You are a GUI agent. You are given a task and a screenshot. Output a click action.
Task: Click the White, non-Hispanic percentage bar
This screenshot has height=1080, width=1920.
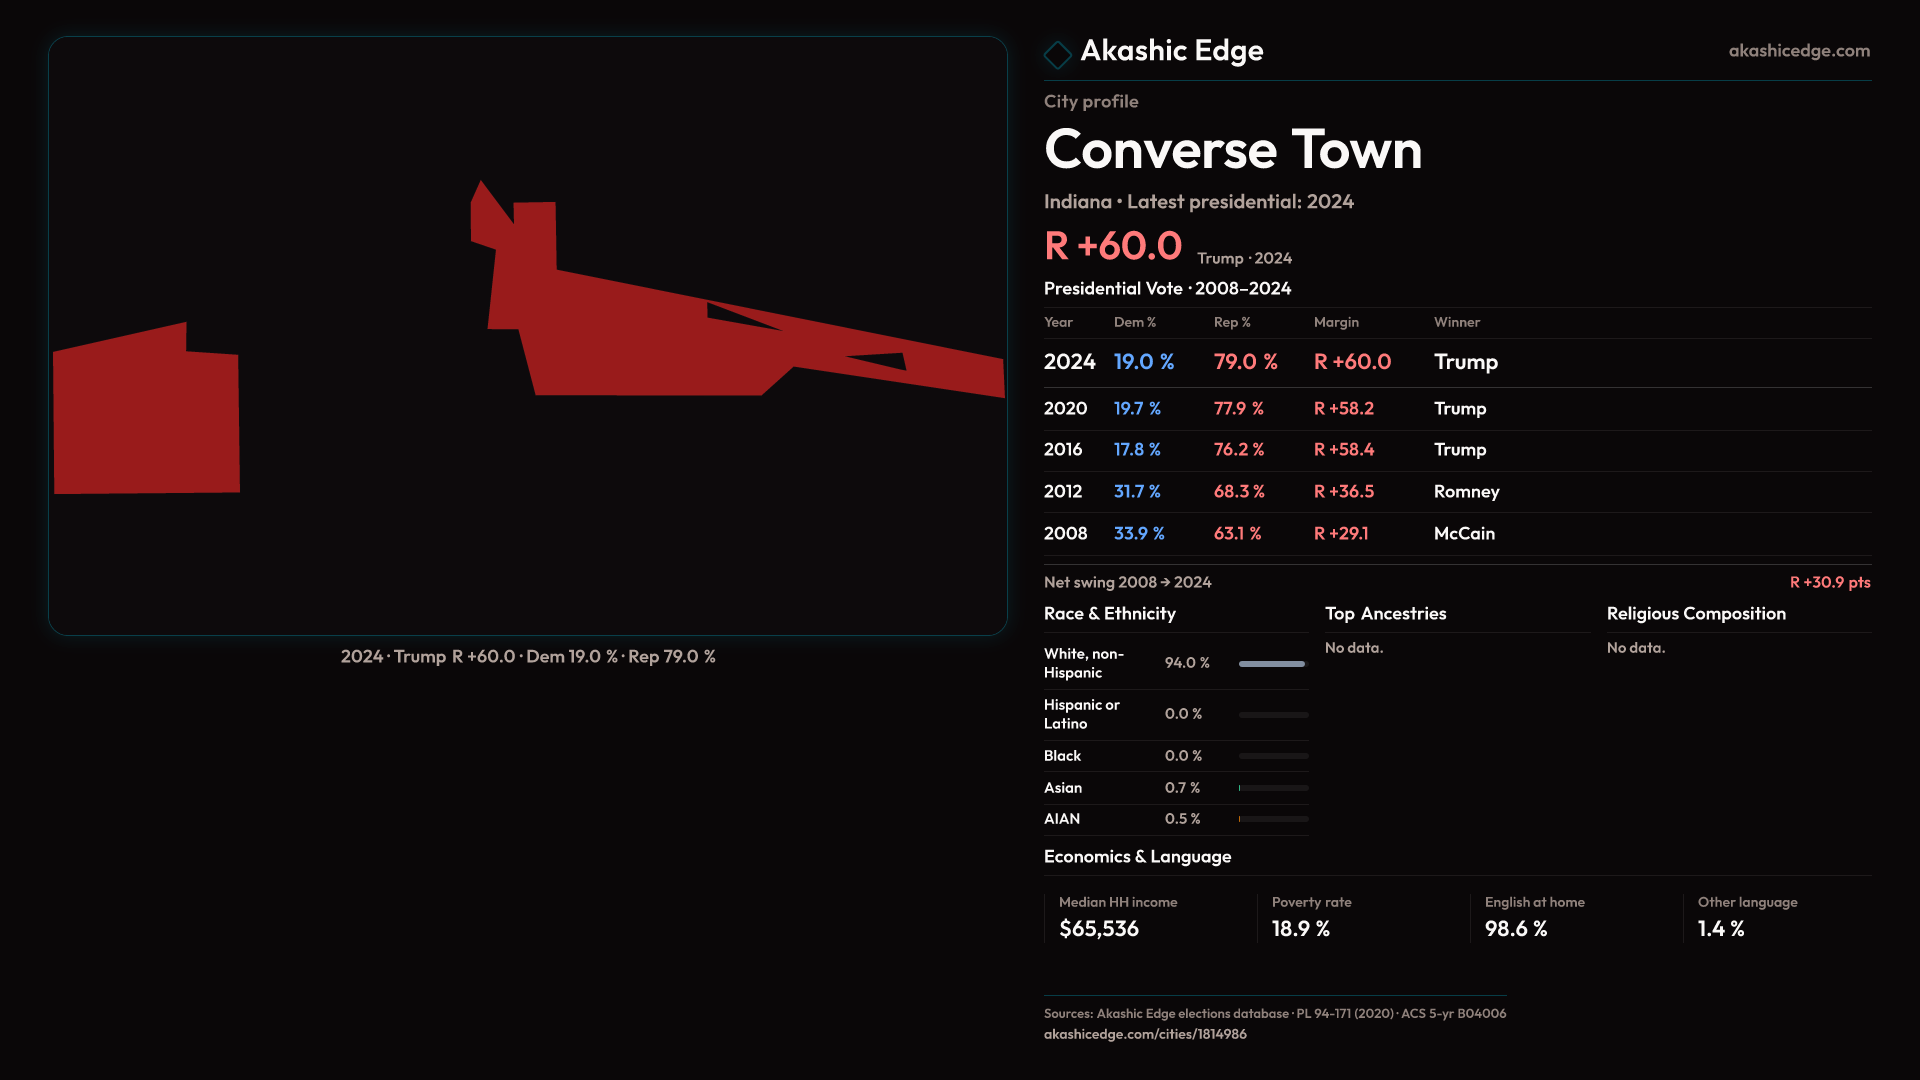click(x=1272, y=664)
